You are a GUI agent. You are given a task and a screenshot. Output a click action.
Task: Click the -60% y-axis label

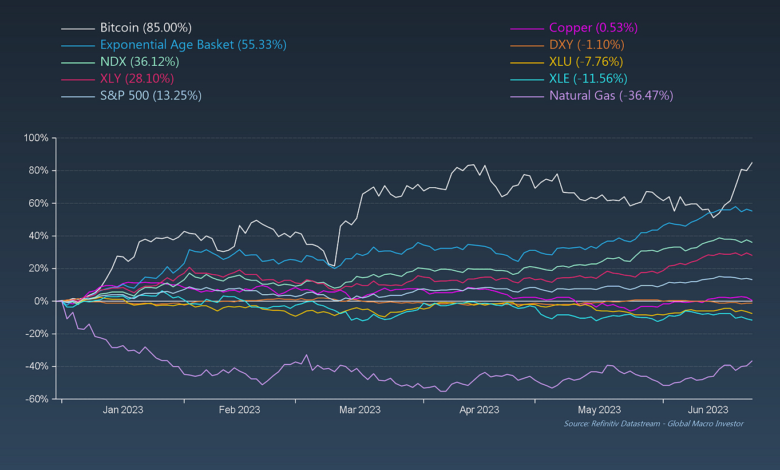pos(36,399)
